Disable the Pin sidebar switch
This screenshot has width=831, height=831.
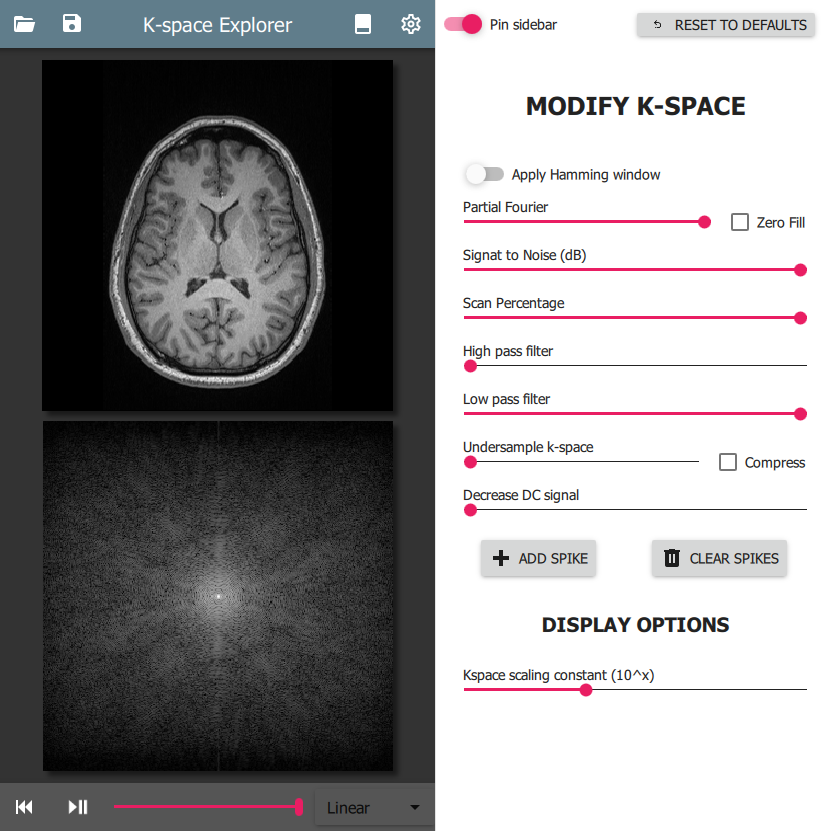click(464, 24)
